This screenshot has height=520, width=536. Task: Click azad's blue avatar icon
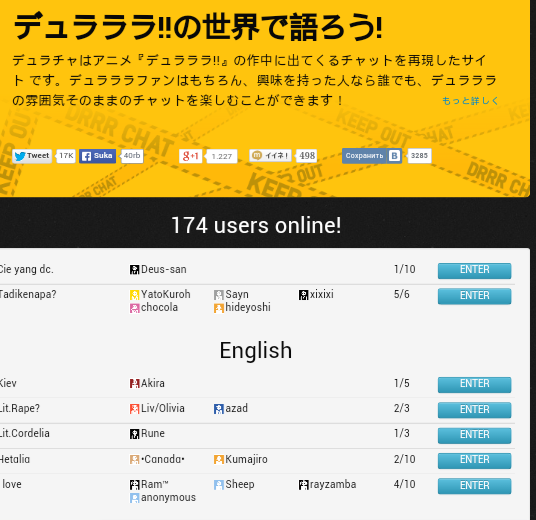tap(219, 409)
